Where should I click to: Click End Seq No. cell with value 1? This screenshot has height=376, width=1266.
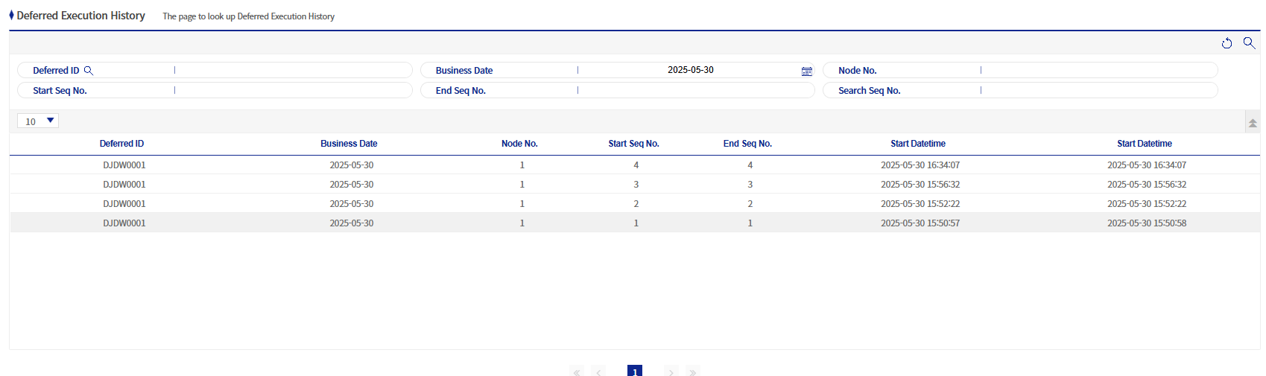(x=750, y=224)
